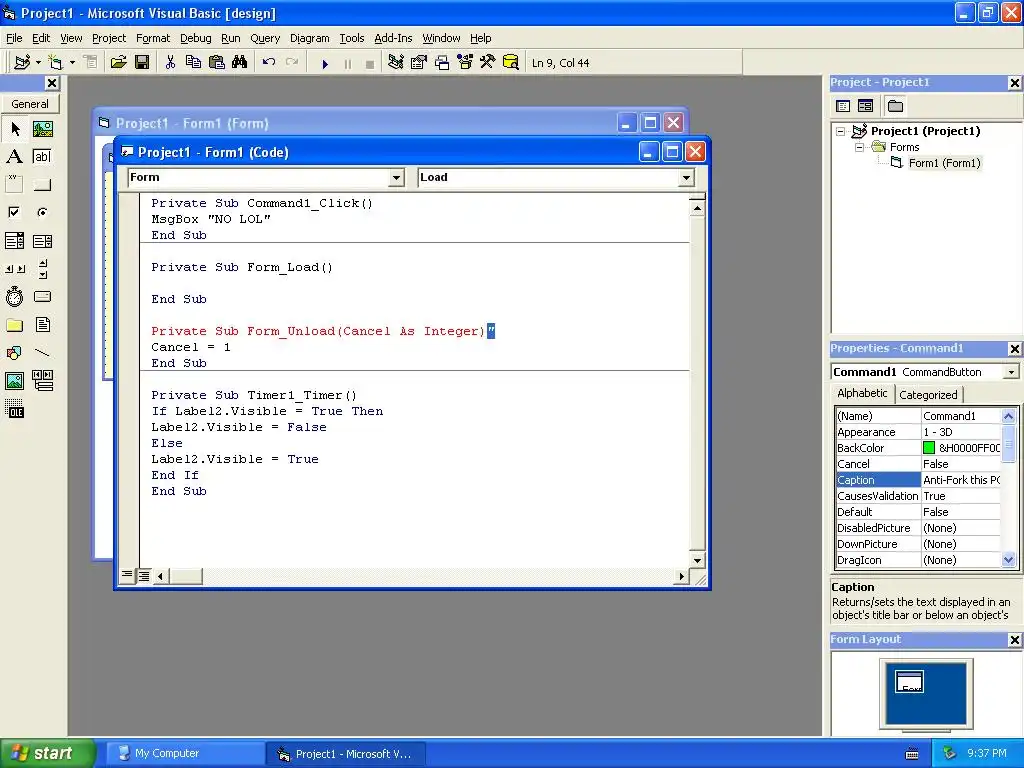Viewport: 1024px width, 768px height.
Task: Click the Windows start button
Action: point(46,753)
